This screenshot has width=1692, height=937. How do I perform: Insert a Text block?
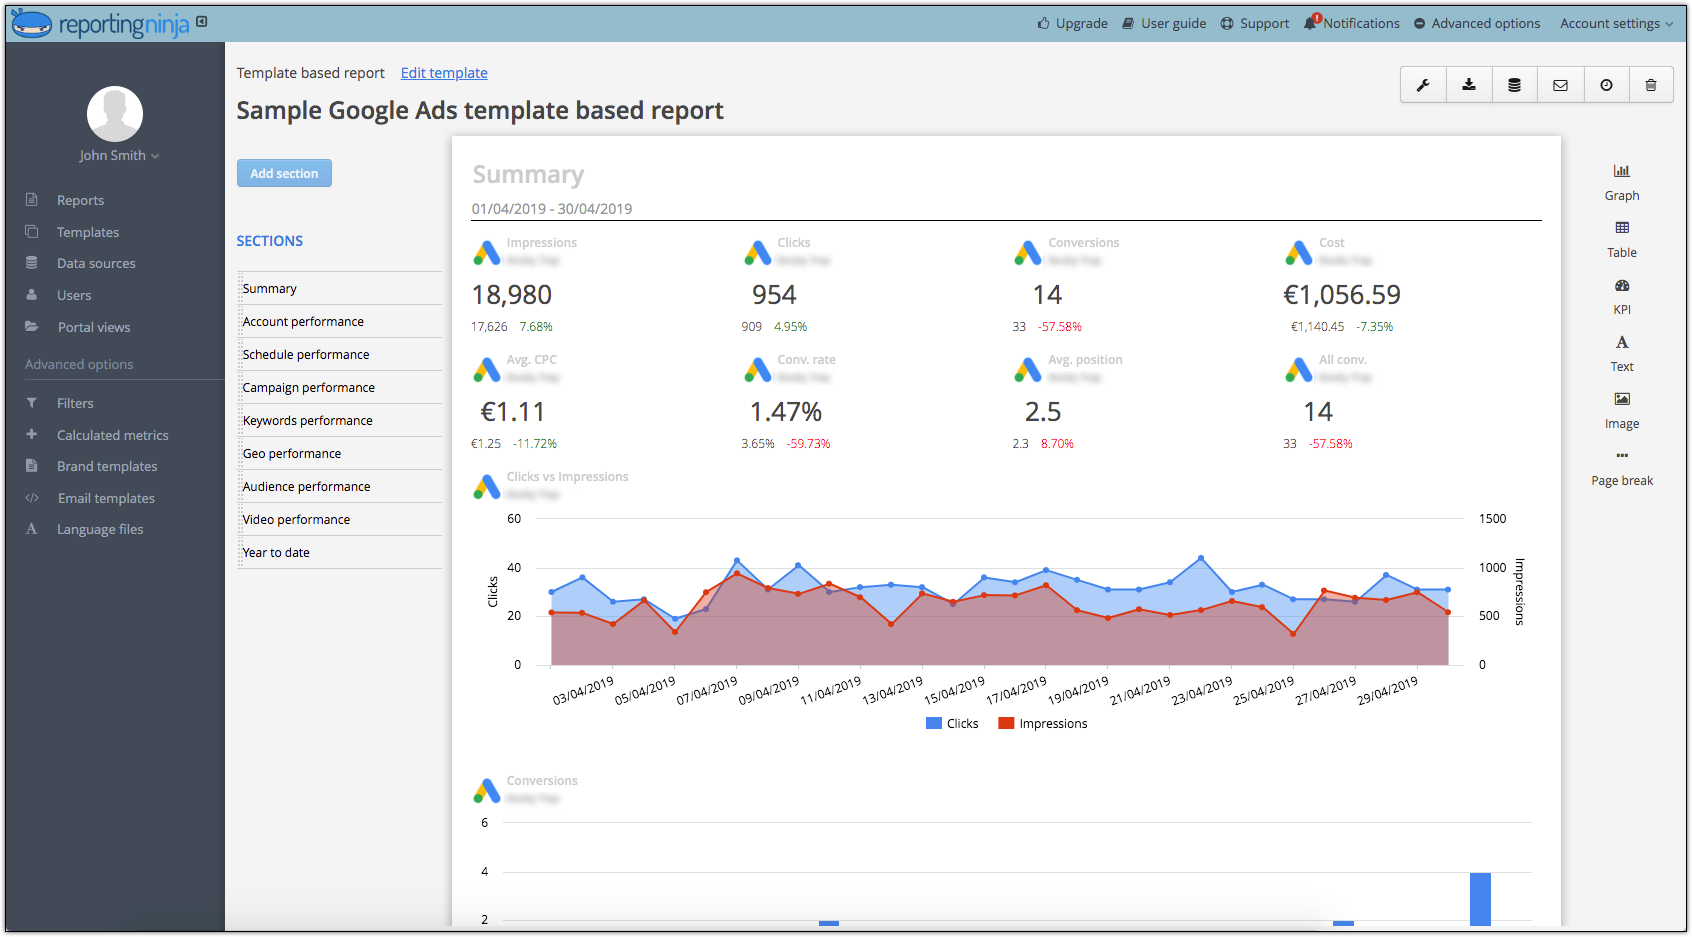1621,352
